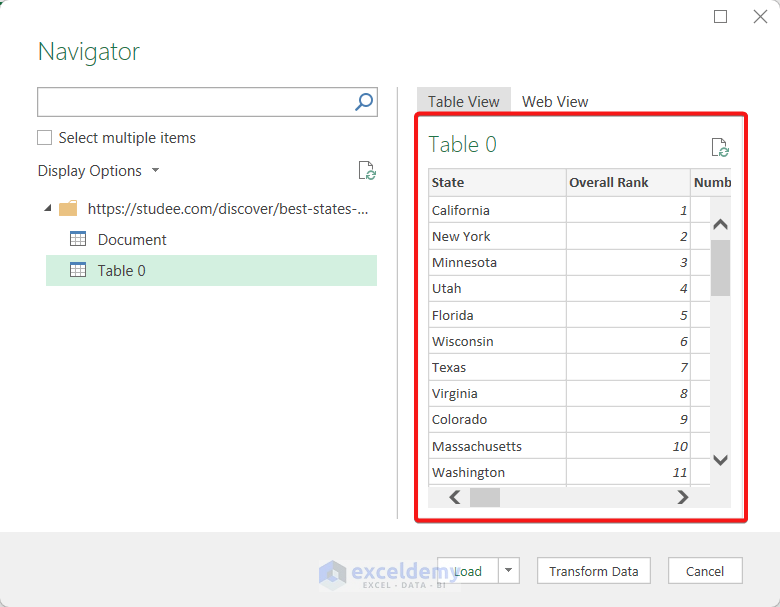Switch to the Web View tab
This screenshot has width=780, height=607.
[555, 101]
